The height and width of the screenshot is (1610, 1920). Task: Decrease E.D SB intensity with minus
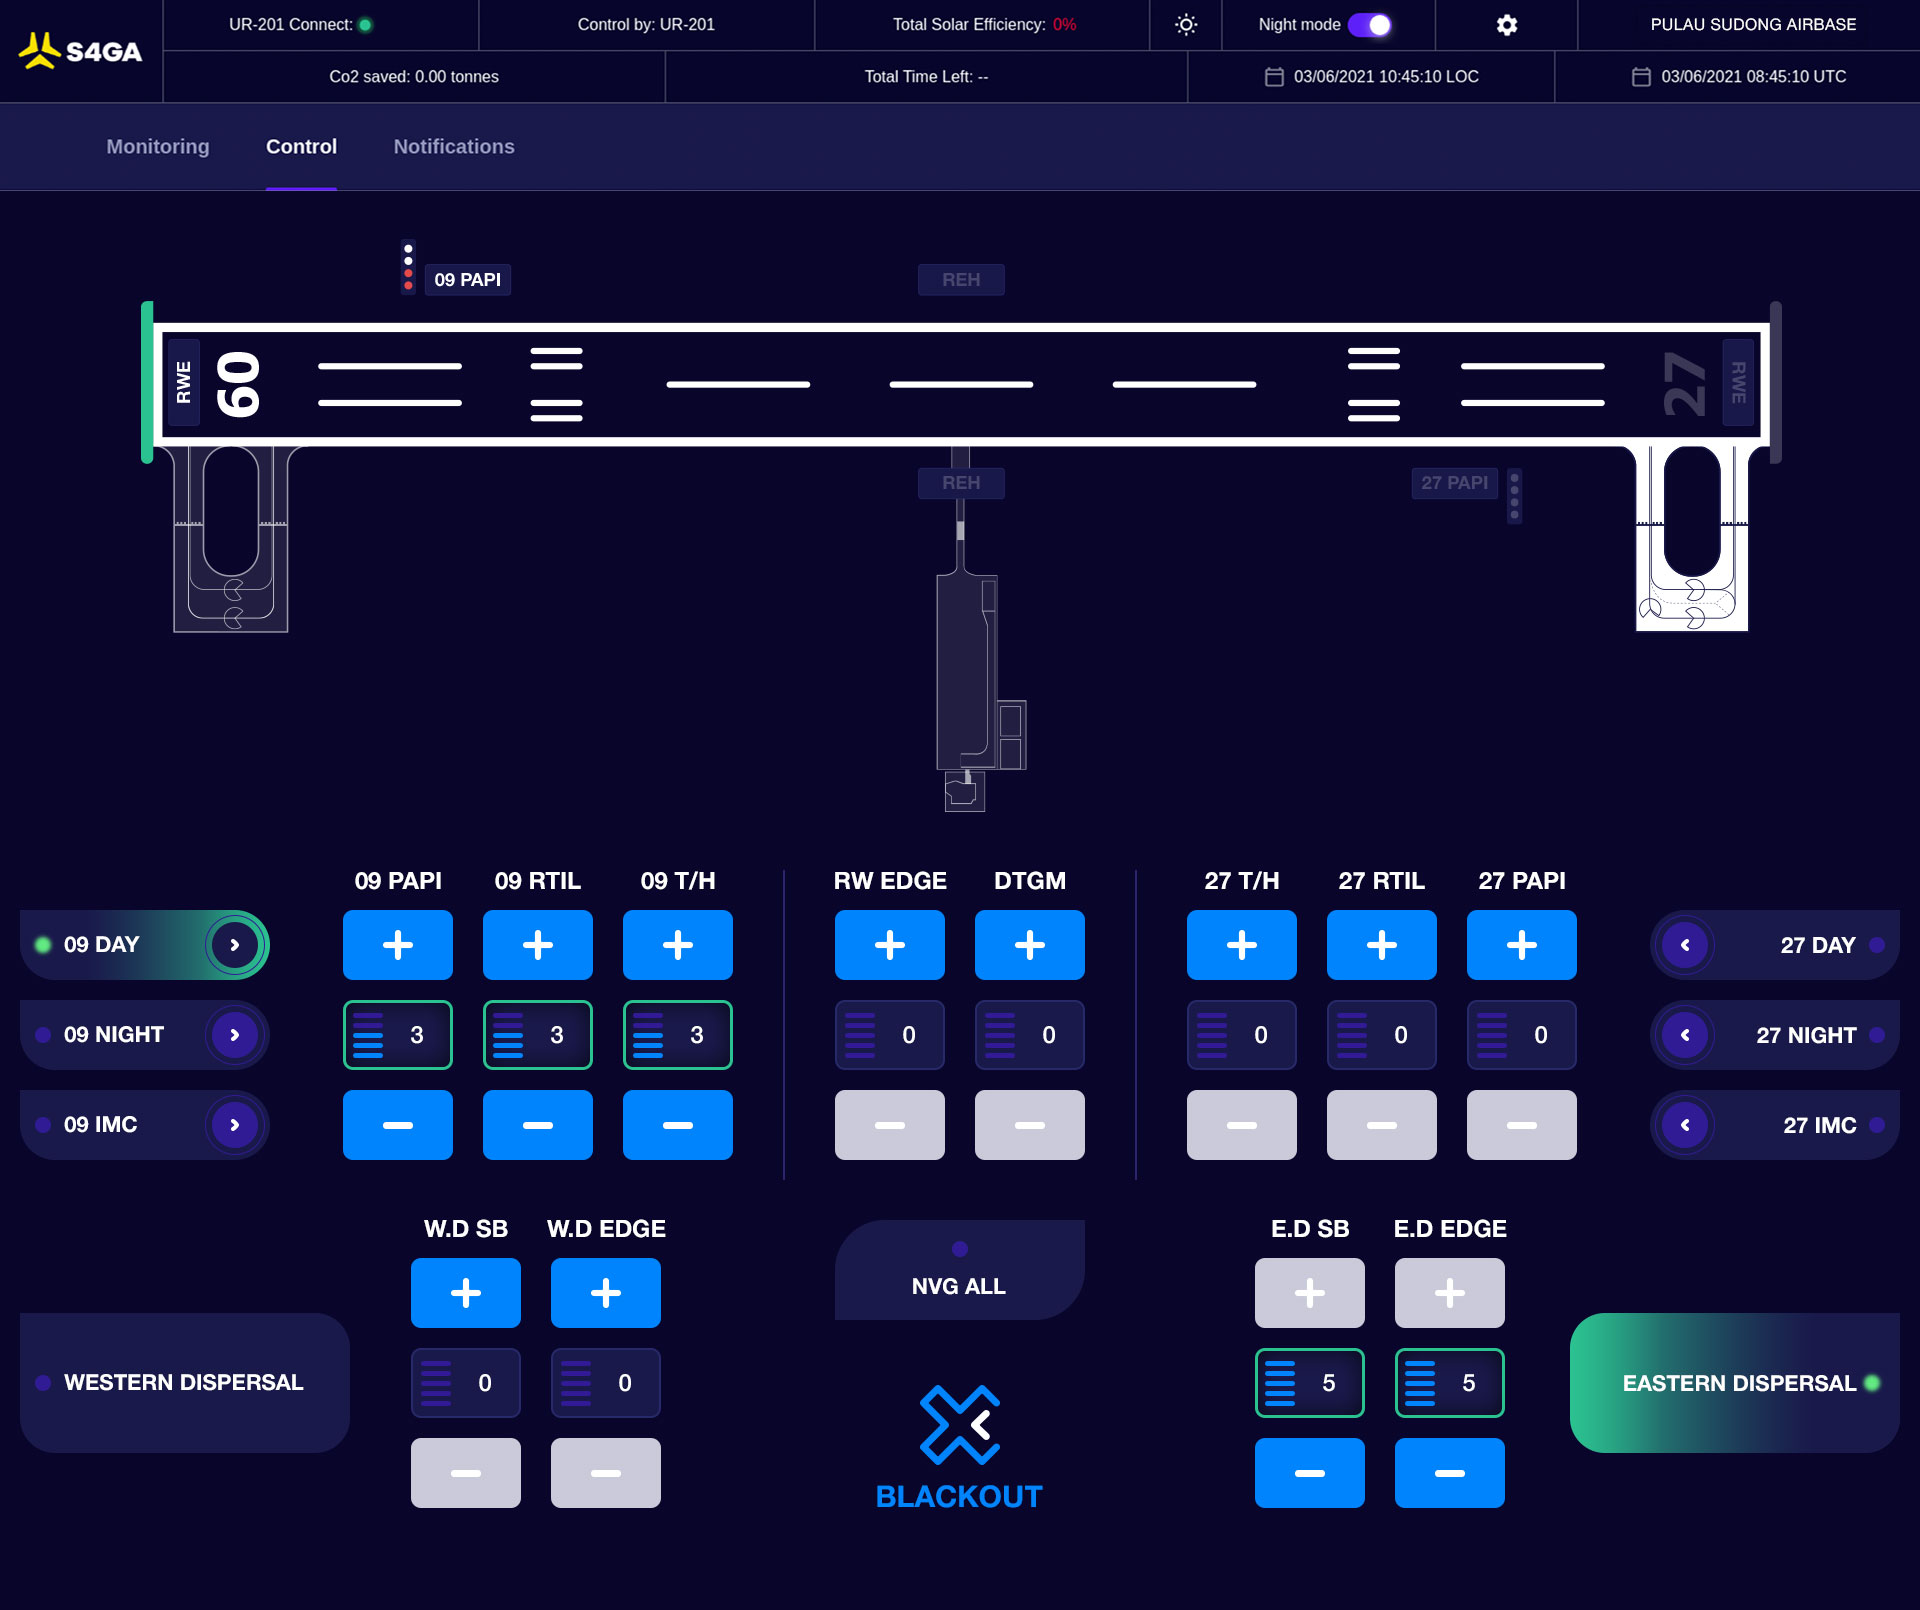tap(1310, 1473)
